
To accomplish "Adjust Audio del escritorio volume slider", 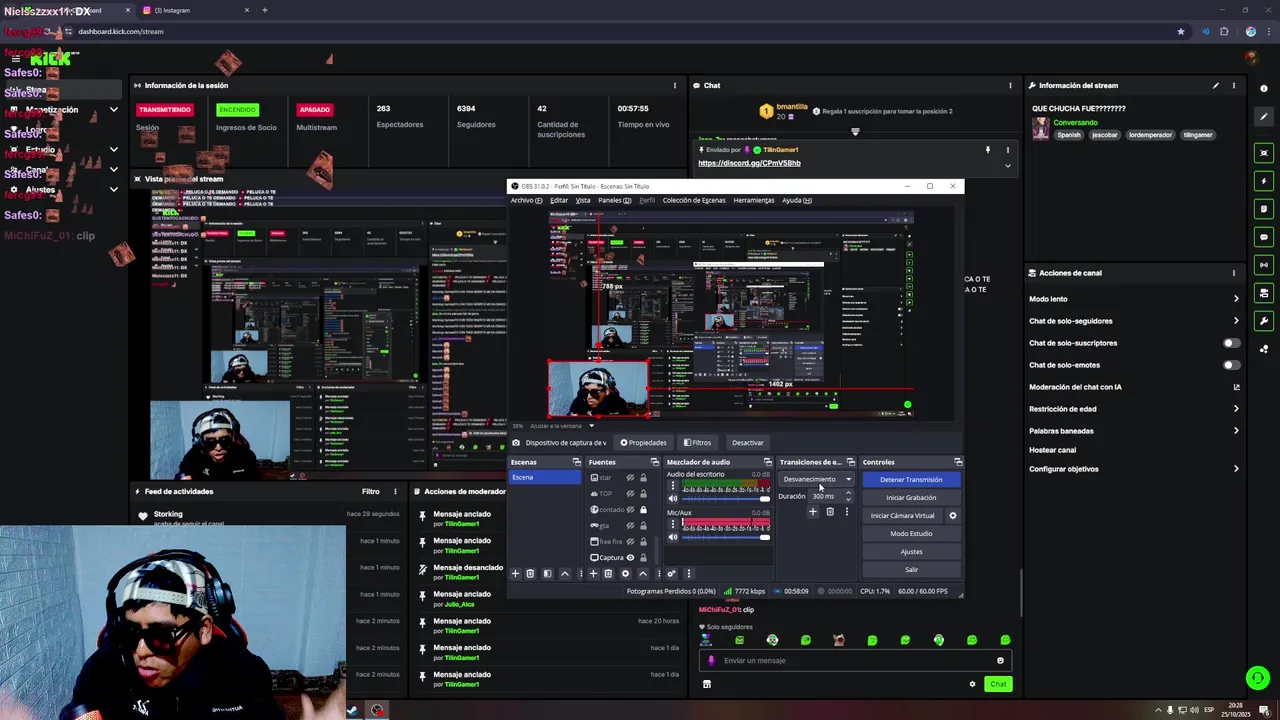I will (726, 499).
